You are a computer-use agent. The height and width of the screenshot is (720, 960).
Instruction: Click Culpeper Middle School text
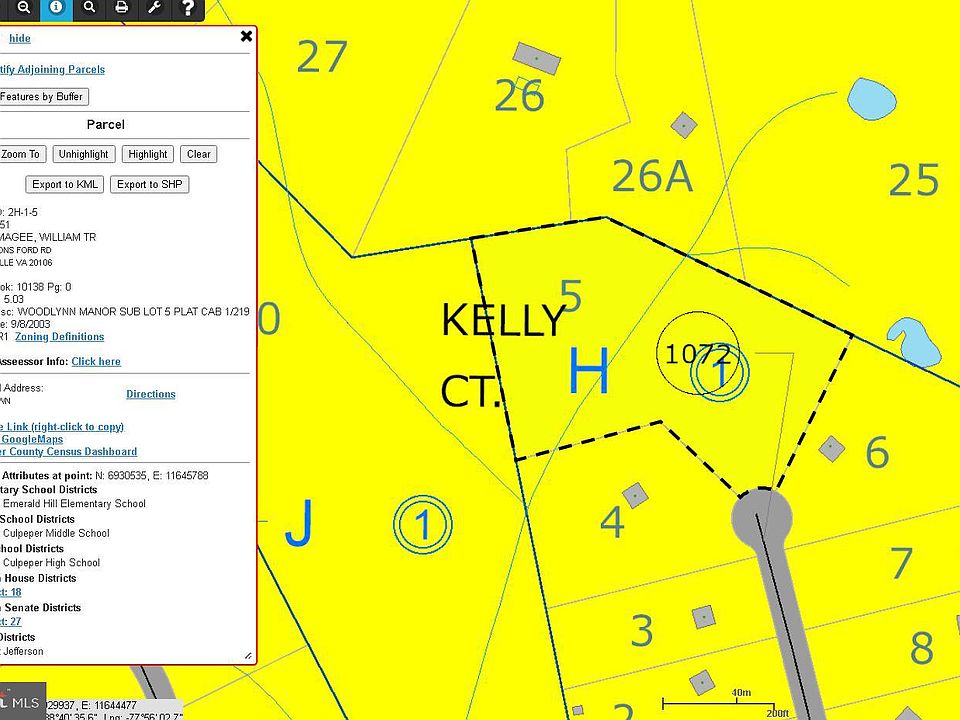56,533
